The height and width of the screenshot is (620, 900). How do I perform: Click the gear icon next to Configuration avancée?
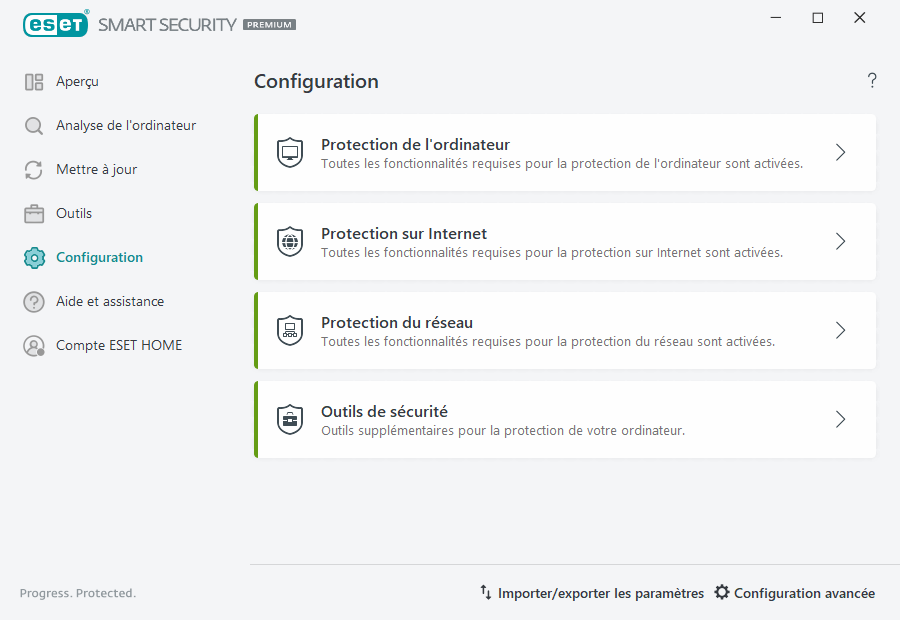(x=722, y=592)
